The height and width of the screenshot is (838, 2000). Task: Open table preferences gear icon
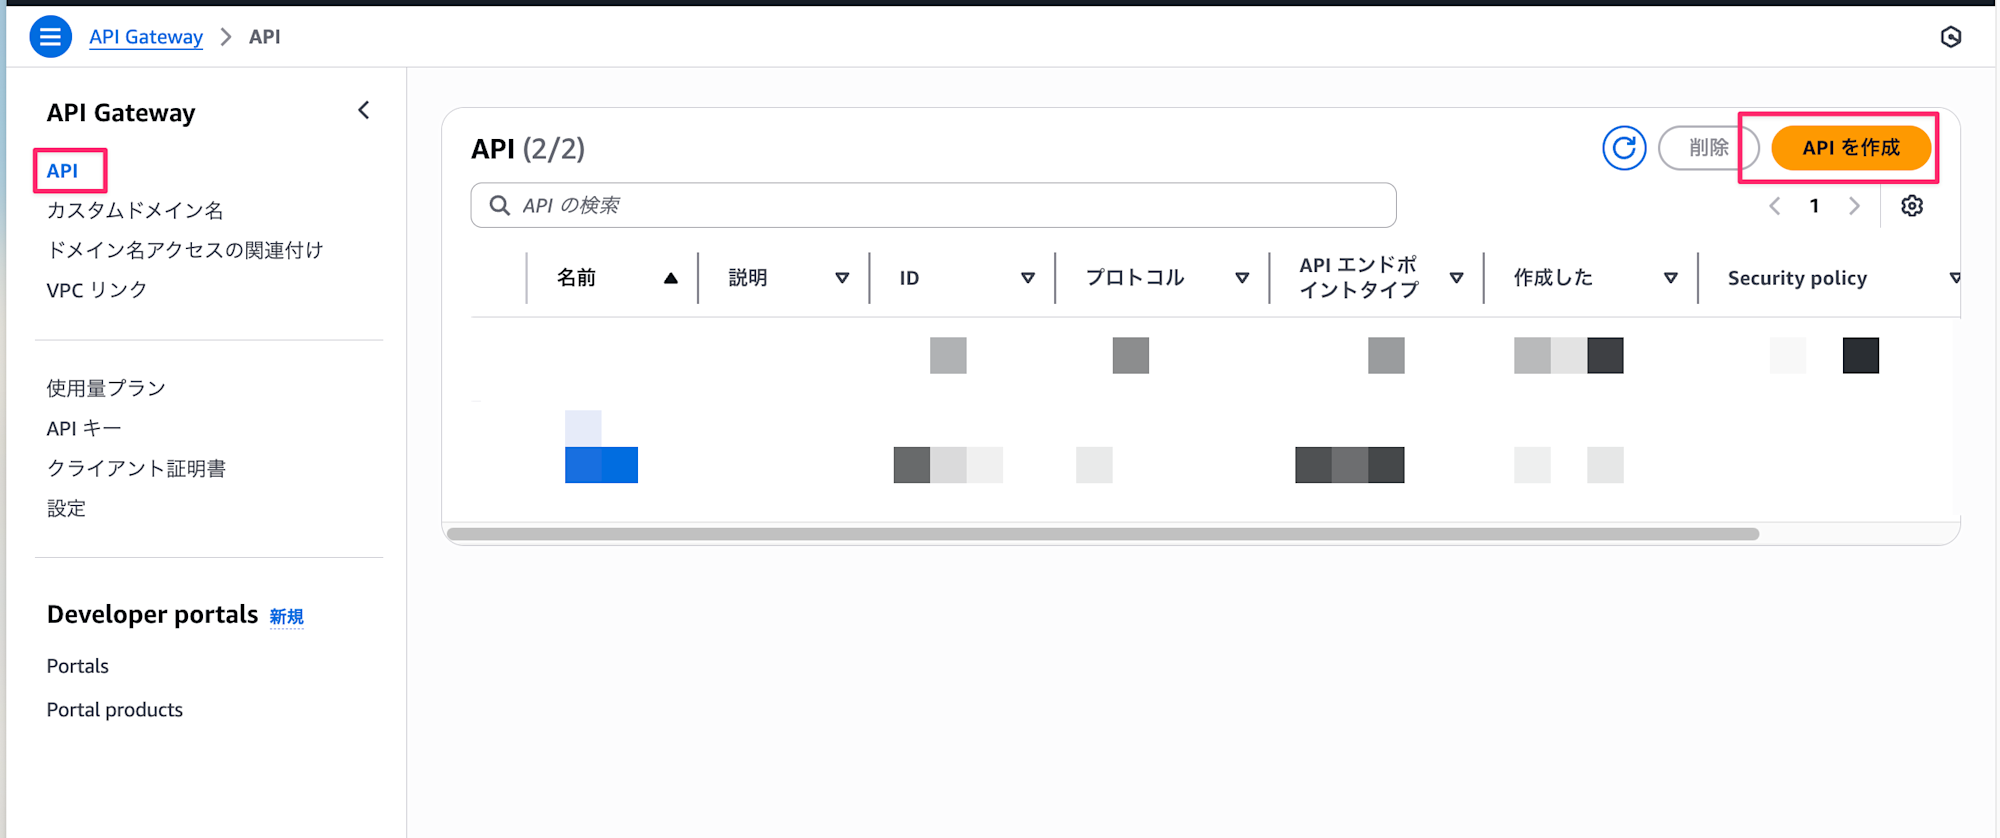[x=1912, y=206]
